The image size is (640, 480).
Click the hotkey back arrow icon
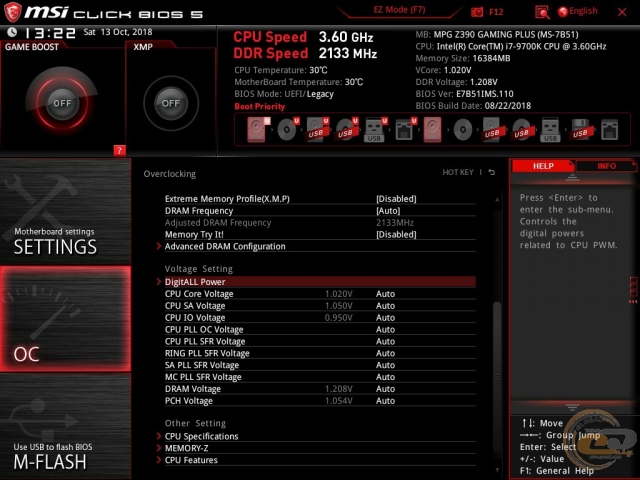[x=492, y=172]
